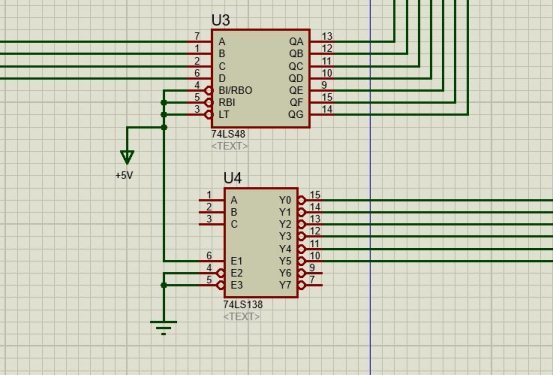Select pin 1 input A of U4
The width and height of the screenshot is (553, 375).
point(212,200)
